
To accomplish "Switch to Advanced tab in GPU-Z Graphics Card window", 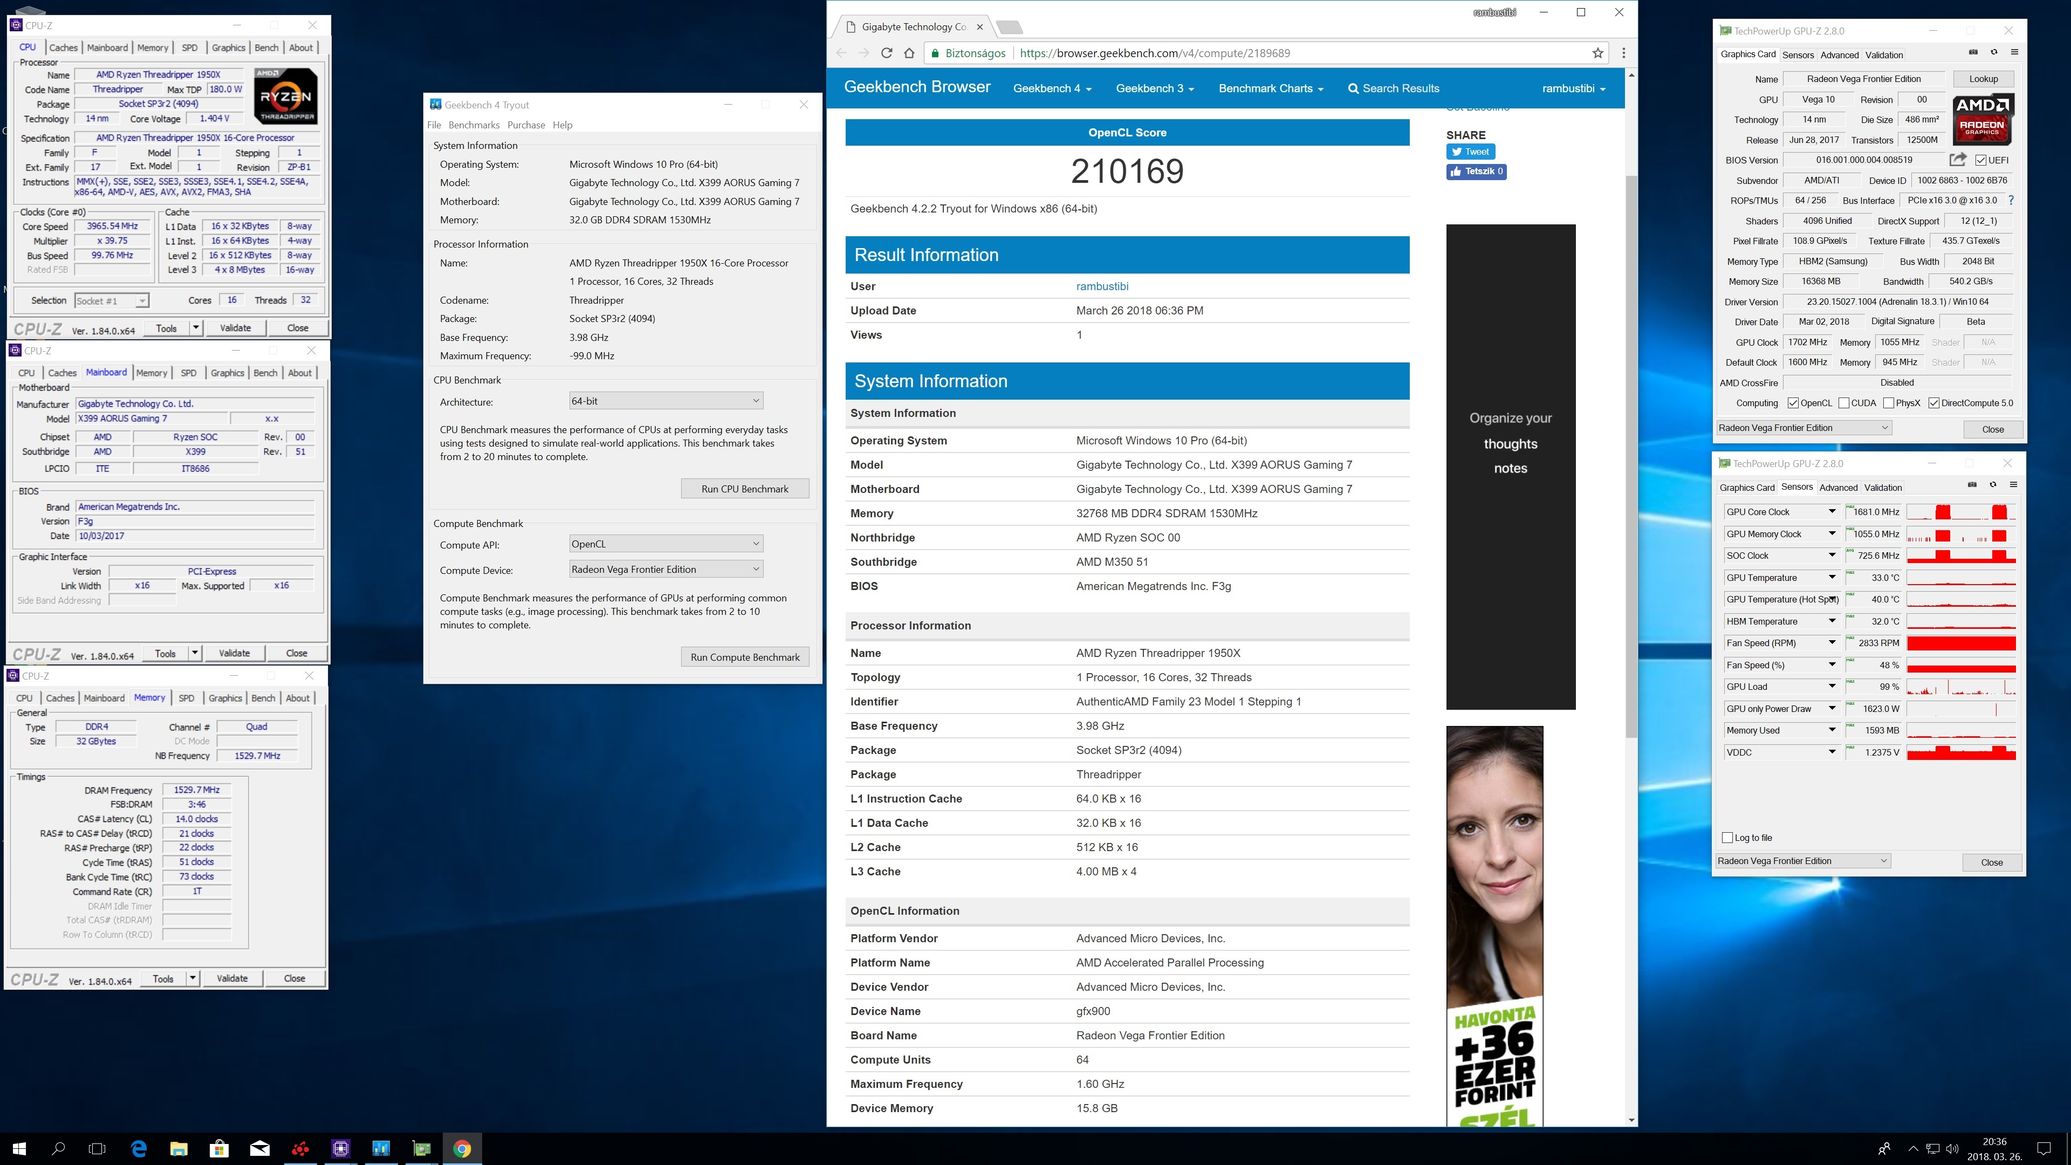I will point(1839,55).
